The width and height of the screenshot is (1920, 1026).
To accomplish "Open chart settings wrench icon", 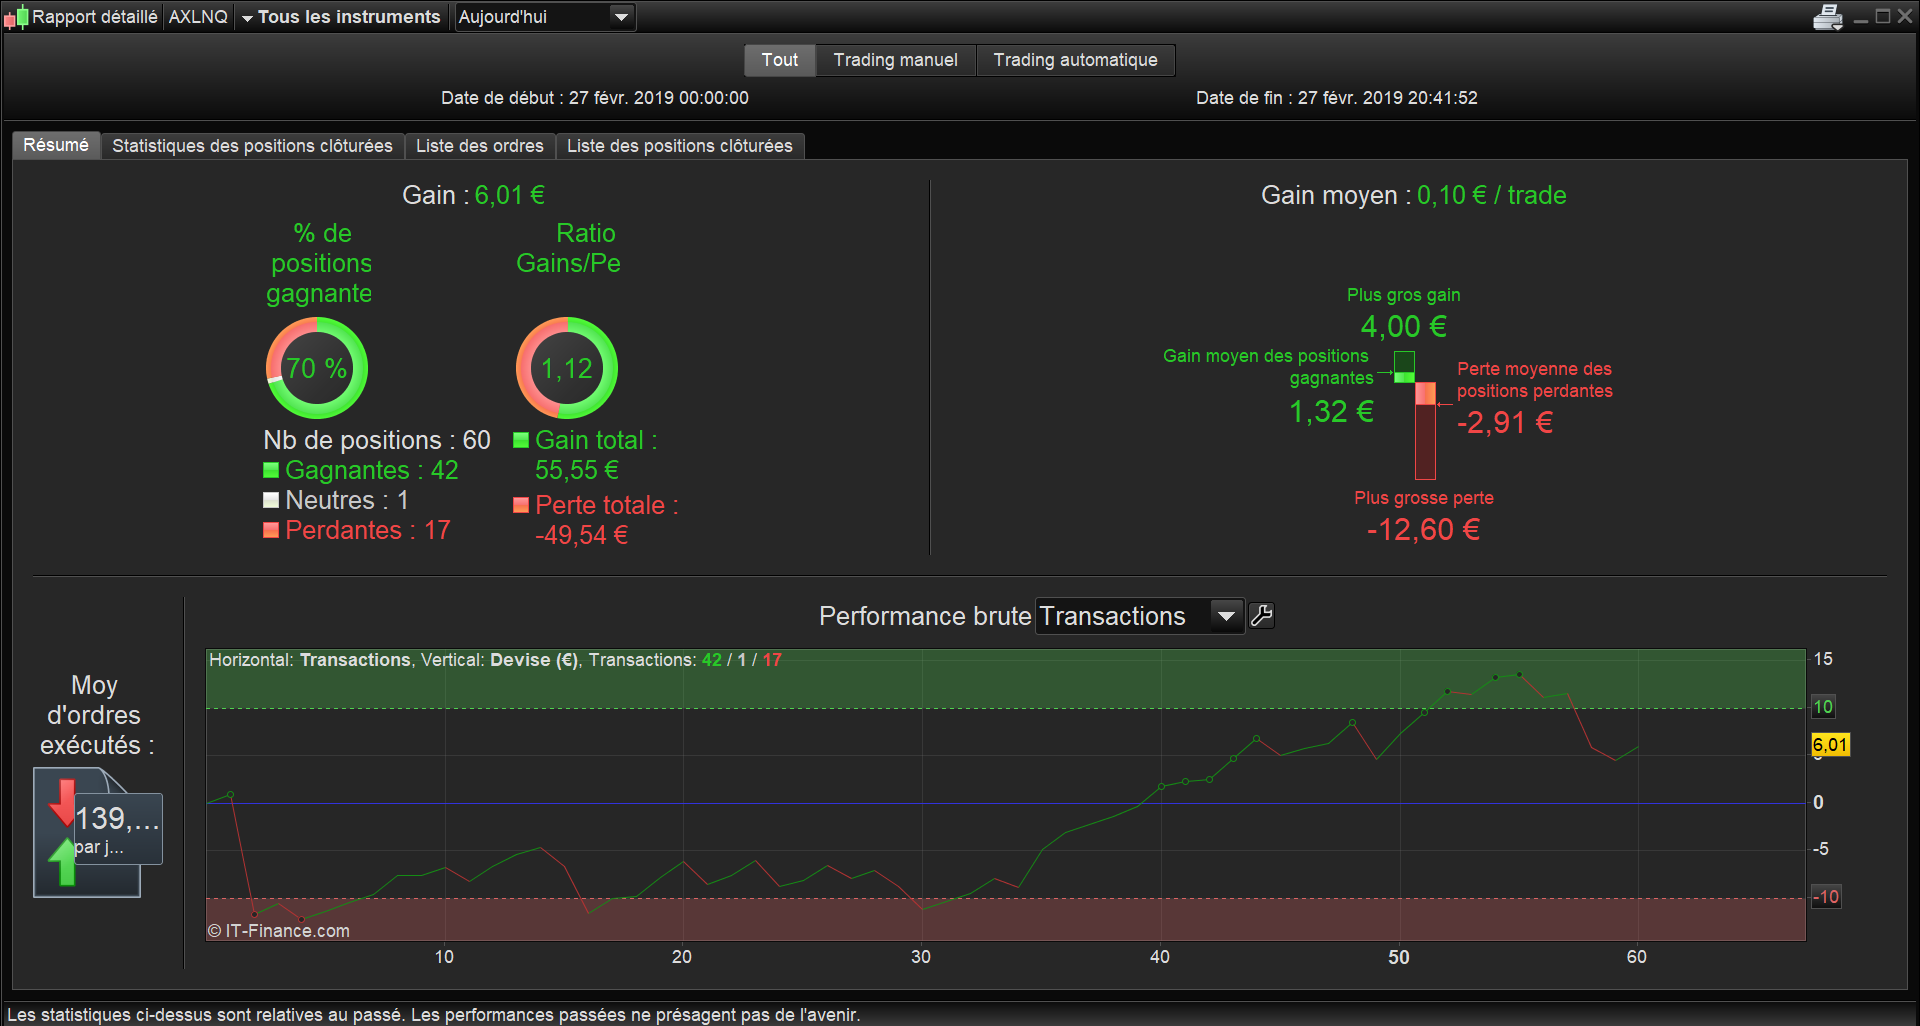I will pos(1261,616).
